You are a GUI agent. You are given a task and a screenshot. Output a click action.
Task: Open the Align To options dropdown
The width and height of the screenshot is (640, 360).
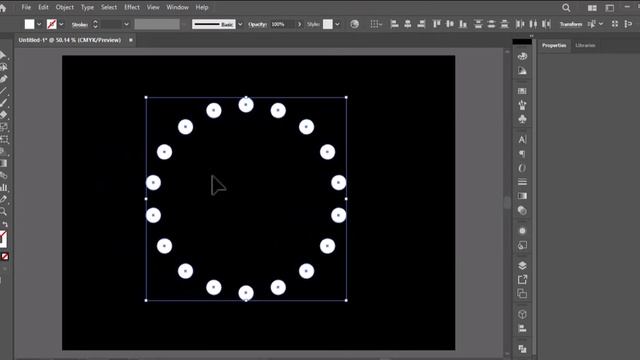(376, 24)
